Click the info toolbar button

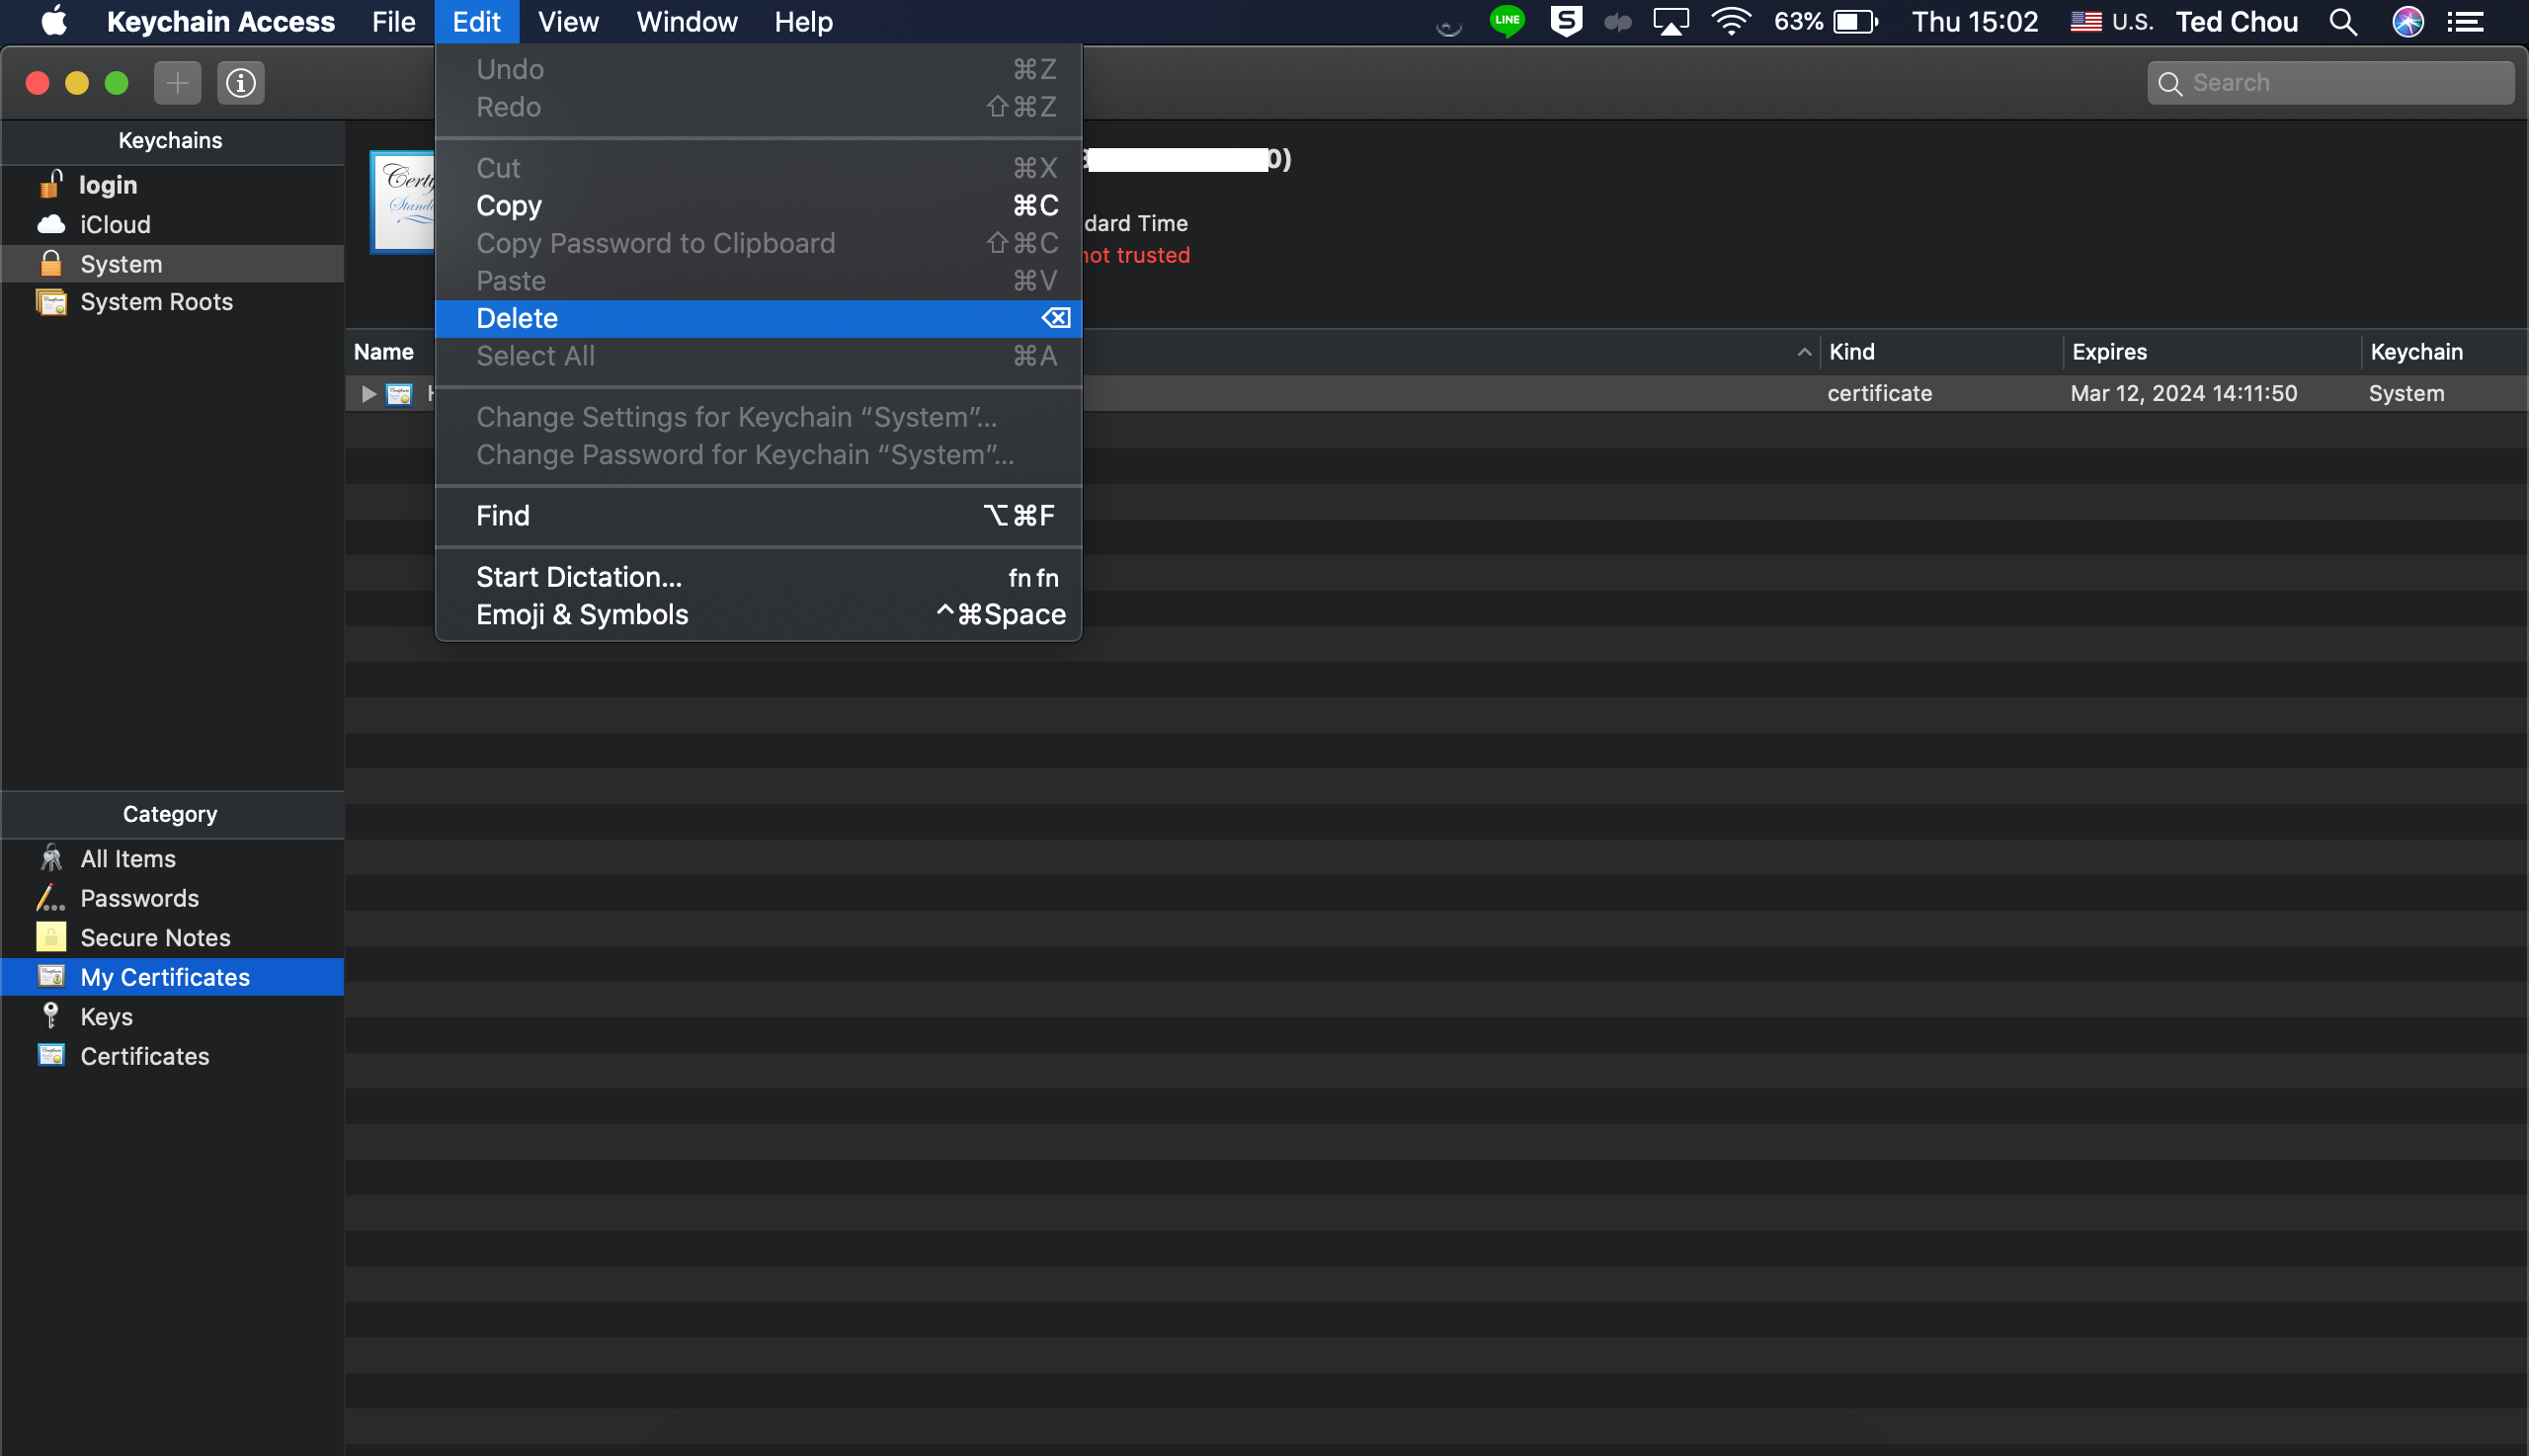point(240,83)
